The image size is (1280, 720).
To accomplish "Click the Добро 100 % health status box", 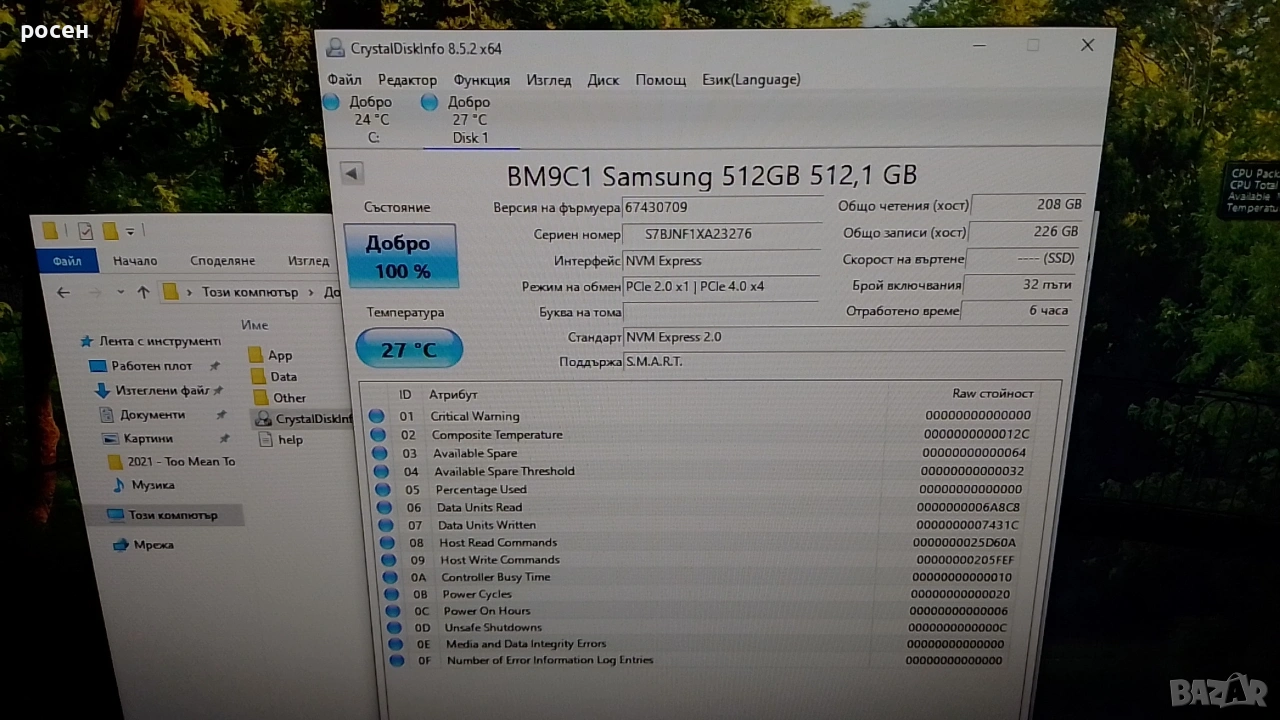I will (x=399, y=256).
